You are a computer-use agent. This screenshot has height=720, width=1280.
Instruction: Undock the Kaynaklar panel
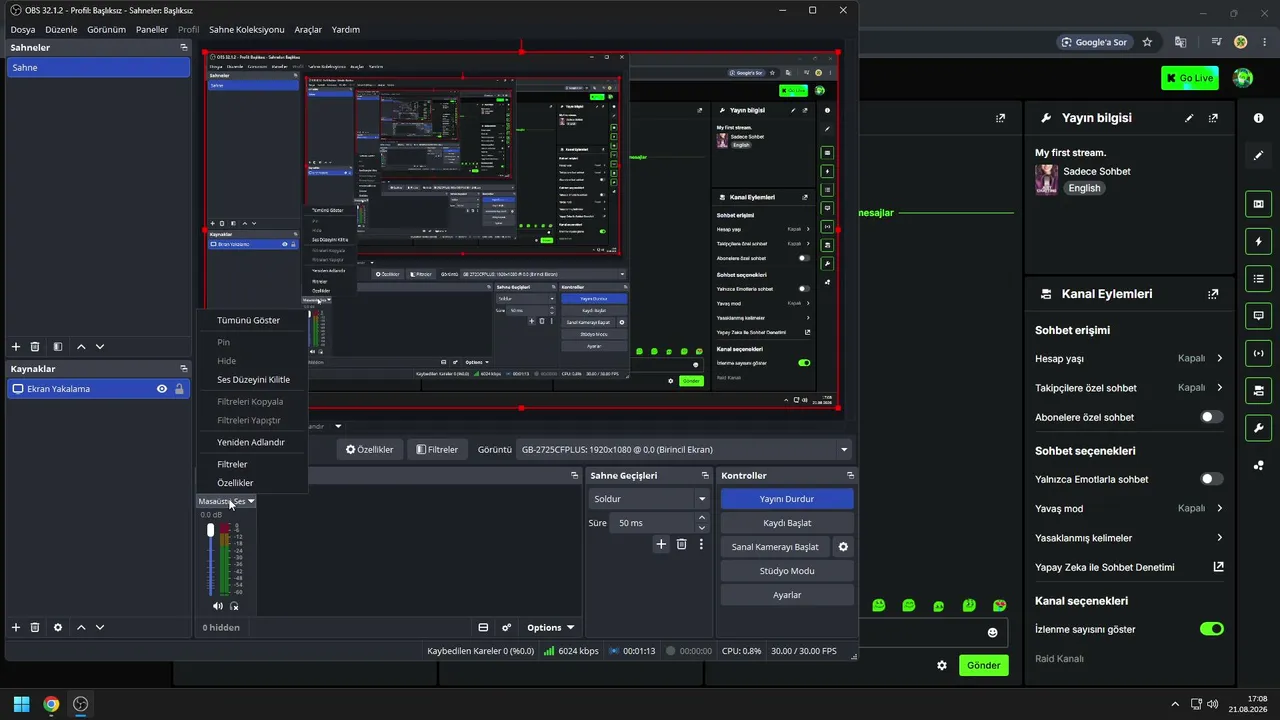point(184,369)
